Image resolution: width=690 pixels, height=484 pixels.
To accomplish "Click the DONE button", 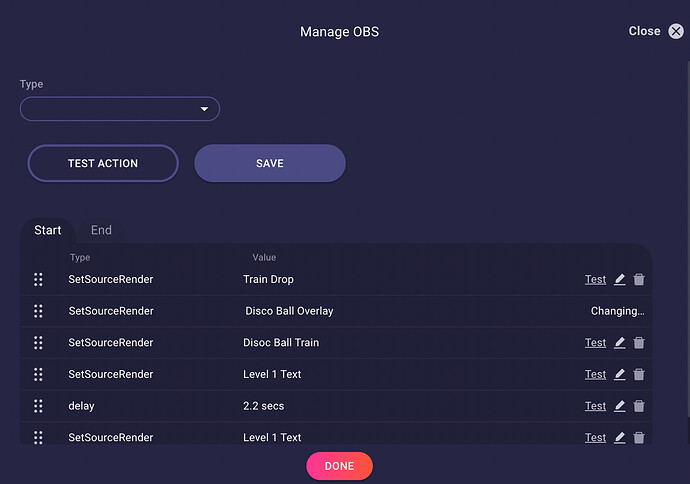I will [339, 466].
